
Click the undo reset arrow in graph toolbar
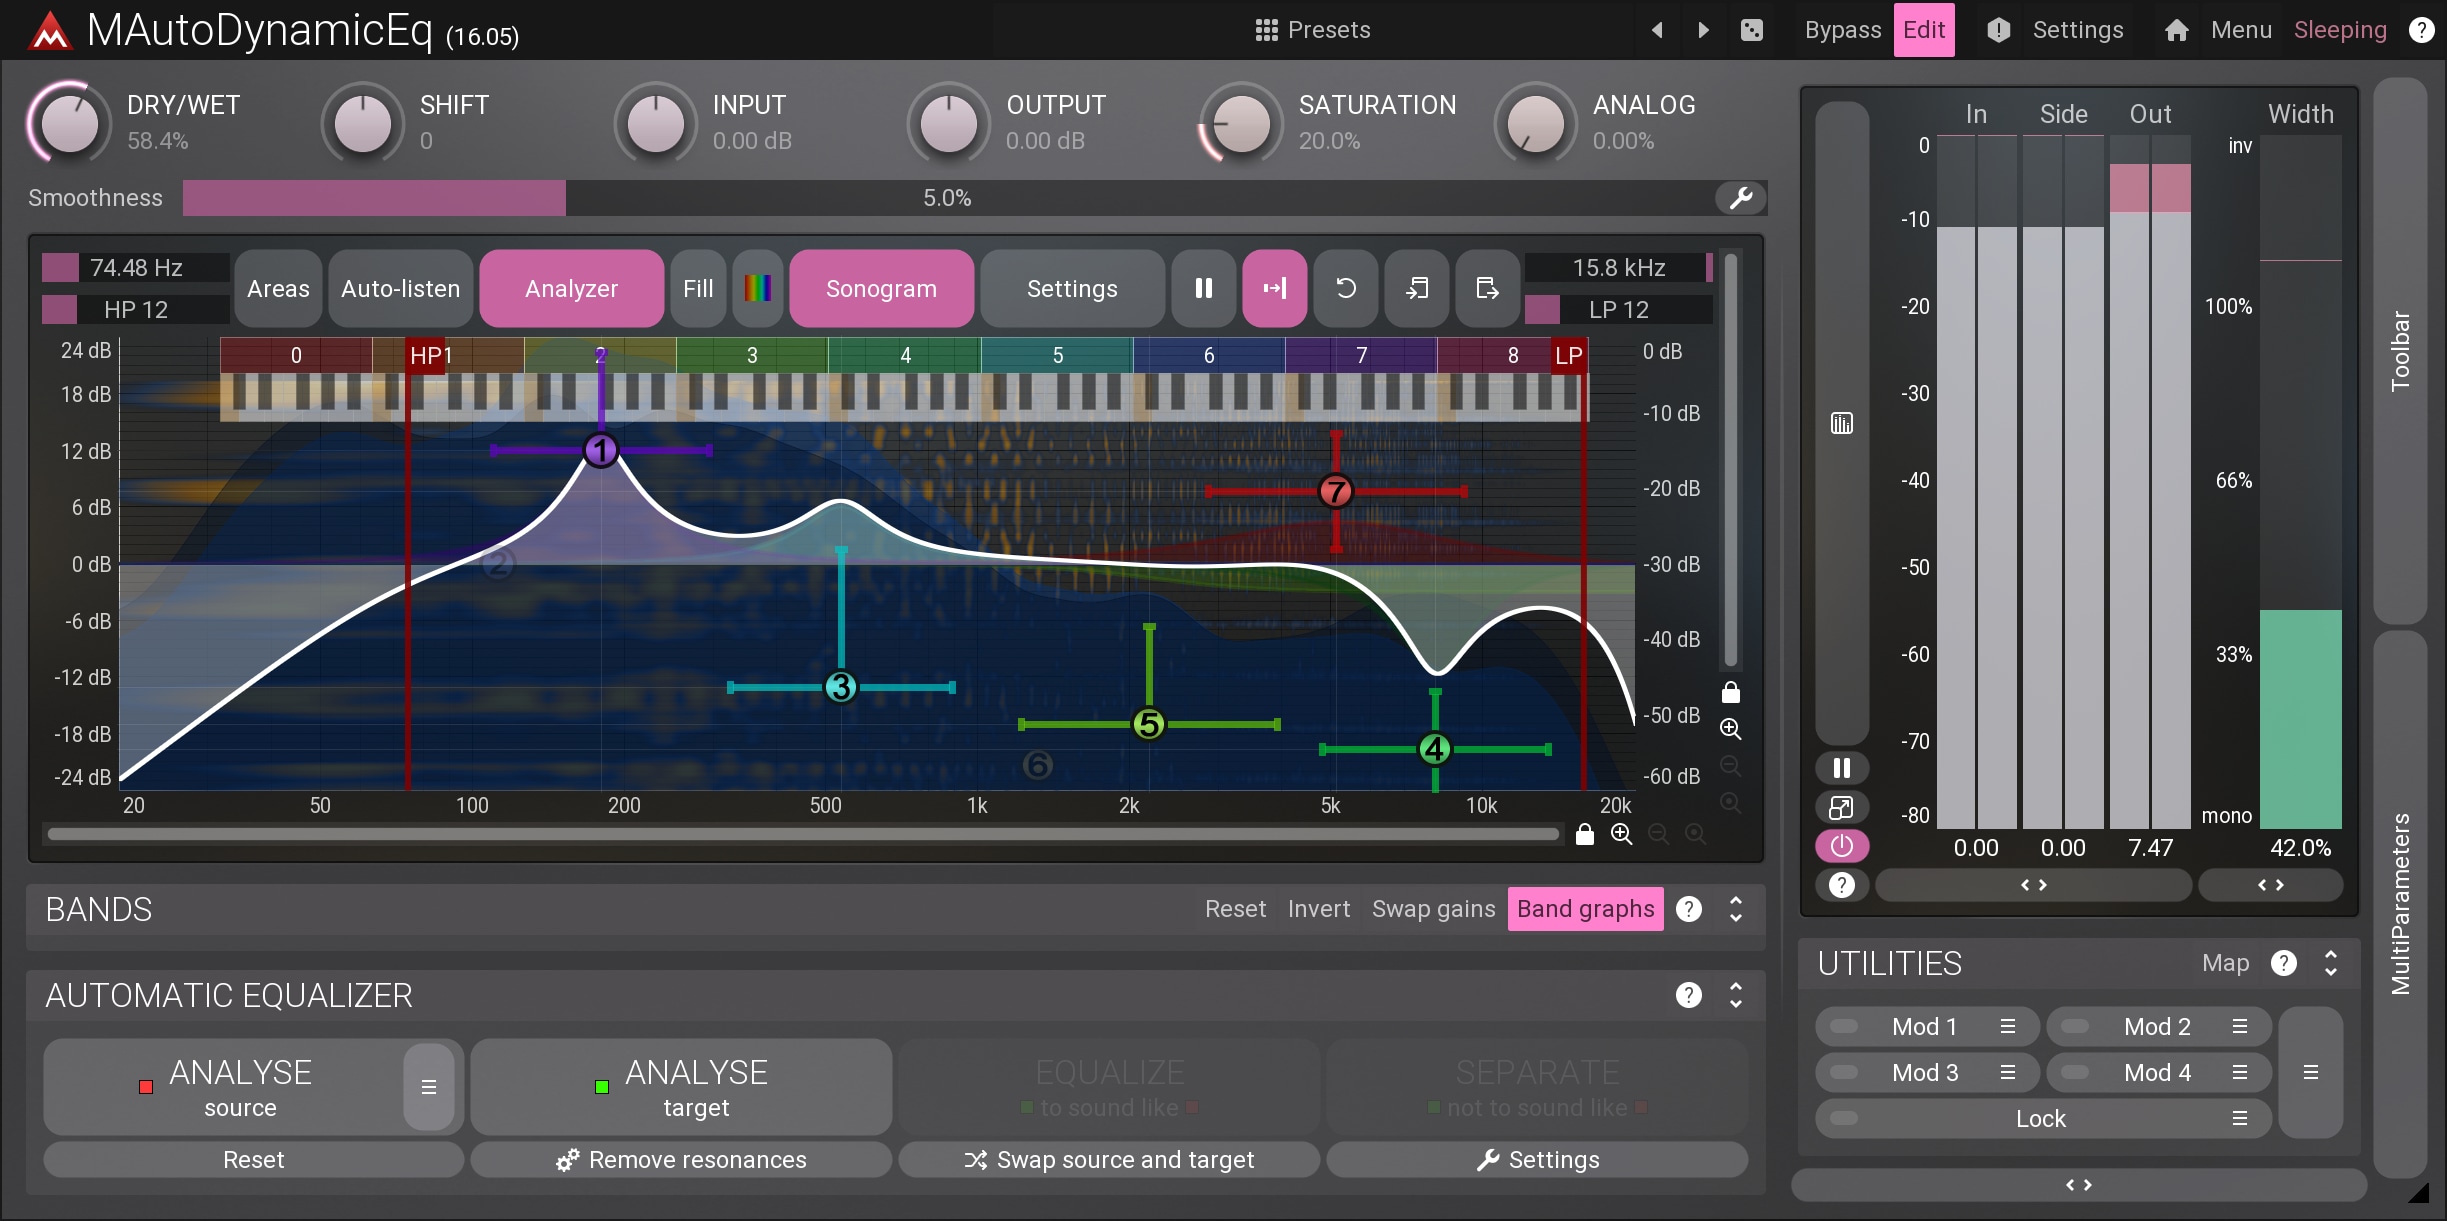(x=1346, y=289)
